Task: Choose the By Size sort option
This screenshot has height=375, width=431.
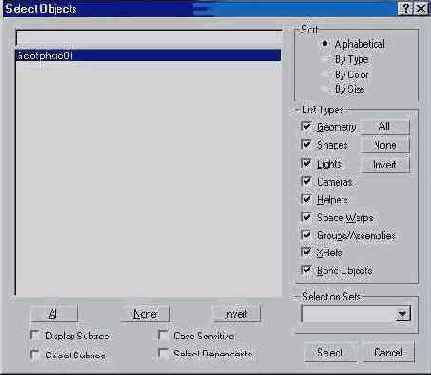Action: 325,89
